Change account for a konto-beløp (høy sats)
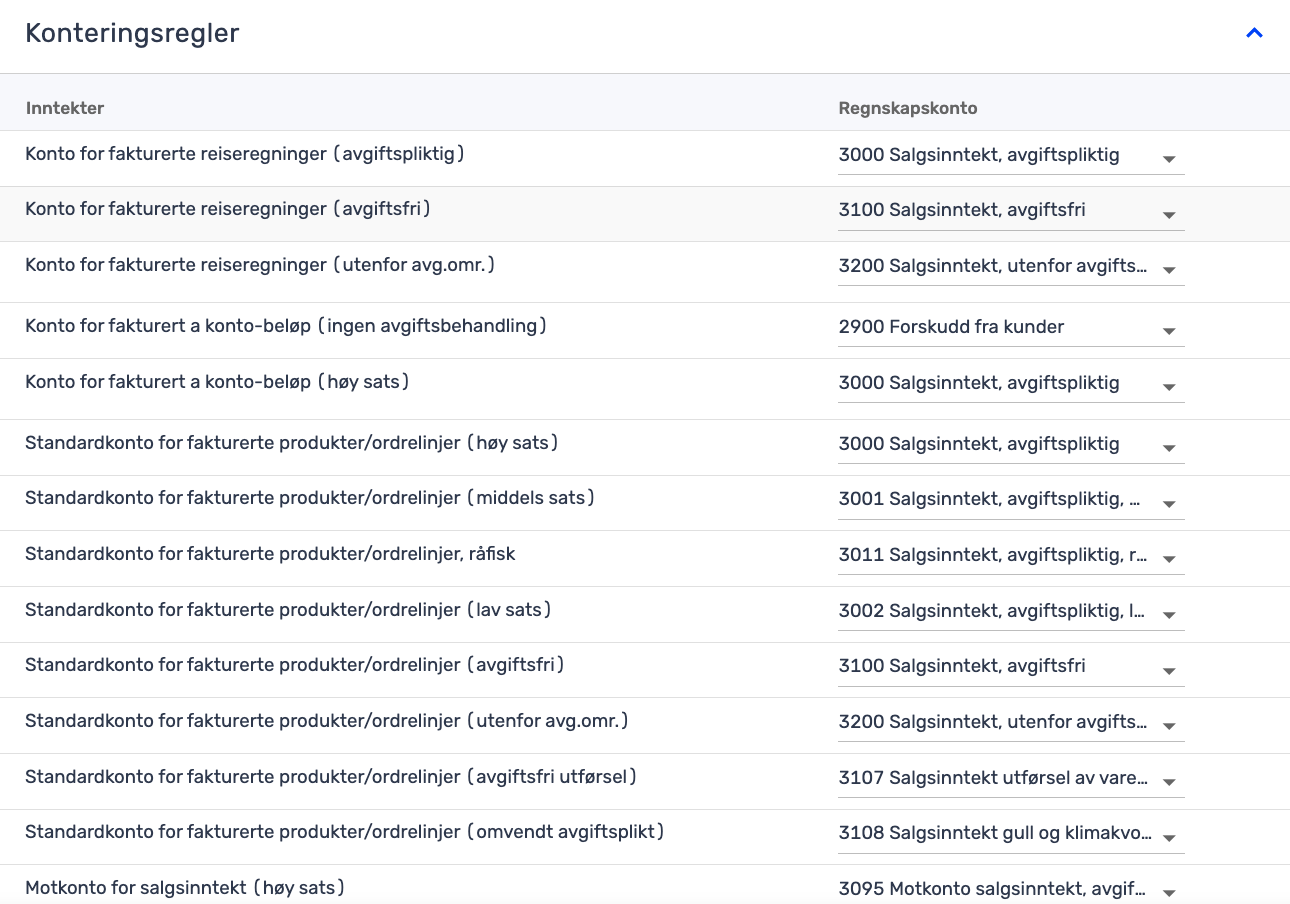The width and height of the screenshot is (1290, 904). tap(1010, 384)
